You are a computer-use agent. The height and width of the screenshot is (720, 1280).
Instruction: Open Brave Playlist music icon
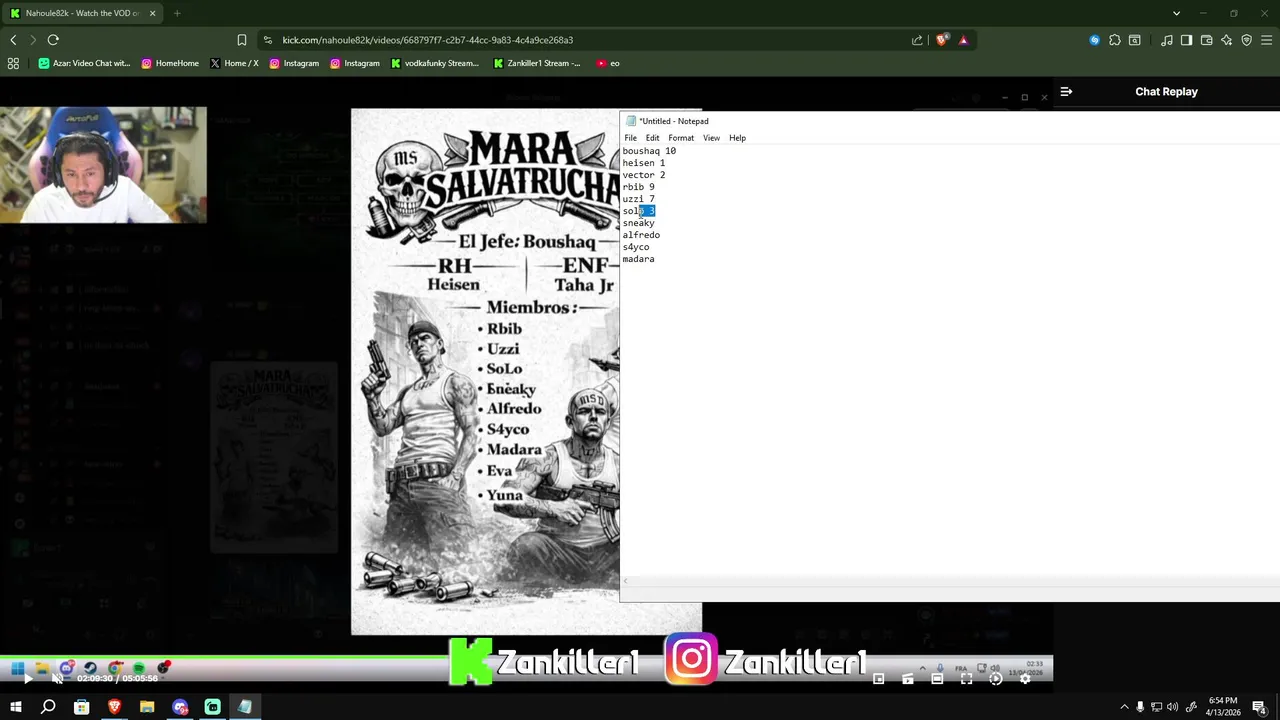pyautogui.click(x=1167, y=40)
